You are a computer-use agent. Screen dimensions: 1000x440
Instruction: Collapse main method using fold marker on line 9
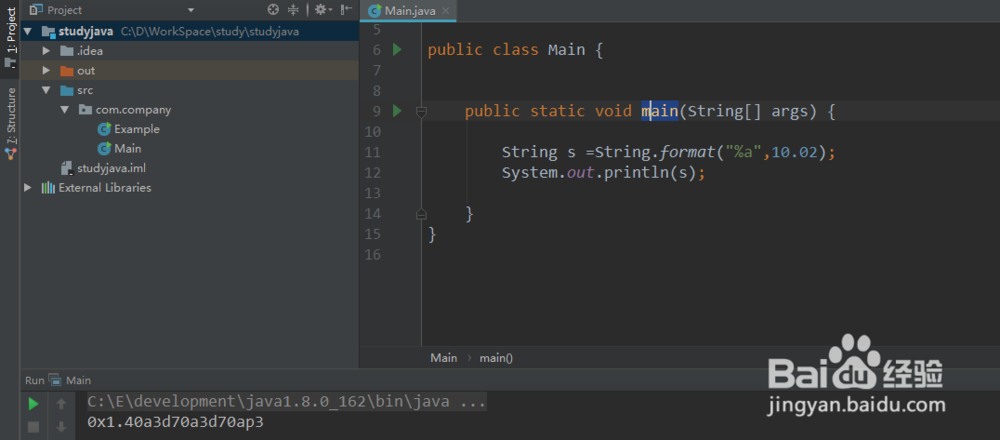421,112
